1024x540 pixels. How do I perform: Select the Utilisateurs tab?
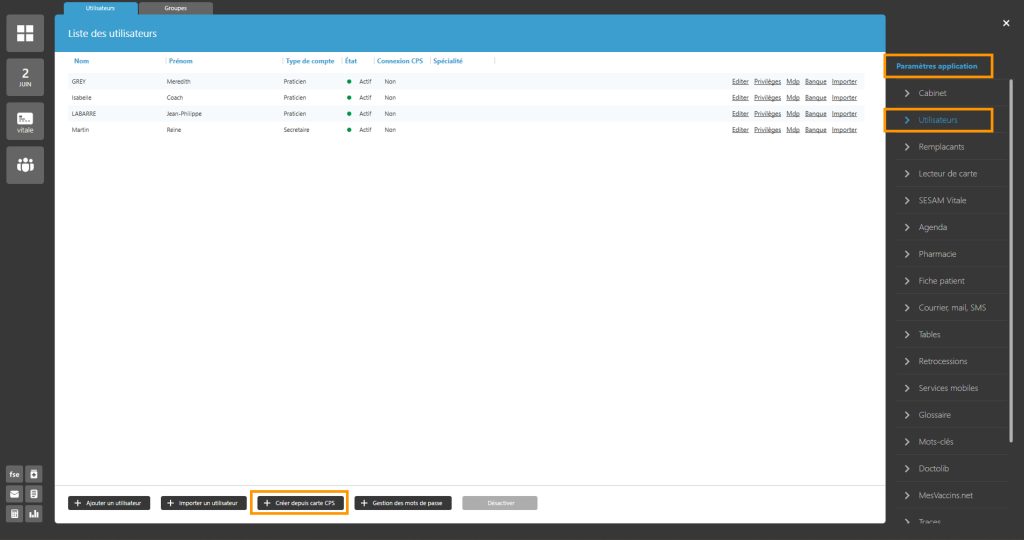(100, 8)
